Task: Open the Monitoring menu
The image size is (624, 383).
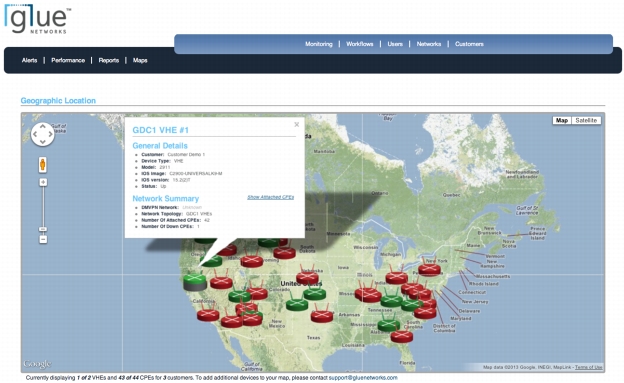Action: click(319, 44)
